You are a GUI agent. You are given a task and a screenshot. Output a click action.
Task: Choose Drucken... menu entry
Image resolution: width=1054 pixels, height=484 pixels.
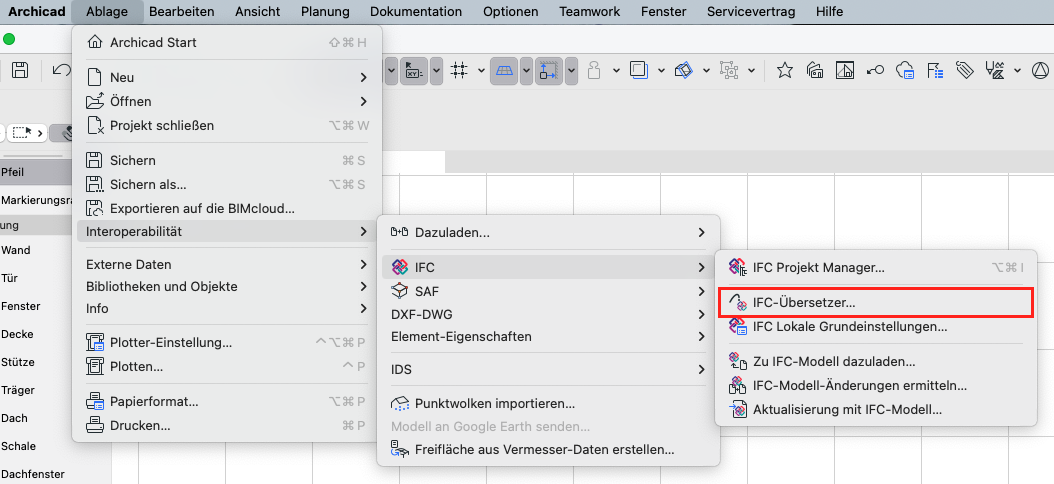tap(227, 426)
